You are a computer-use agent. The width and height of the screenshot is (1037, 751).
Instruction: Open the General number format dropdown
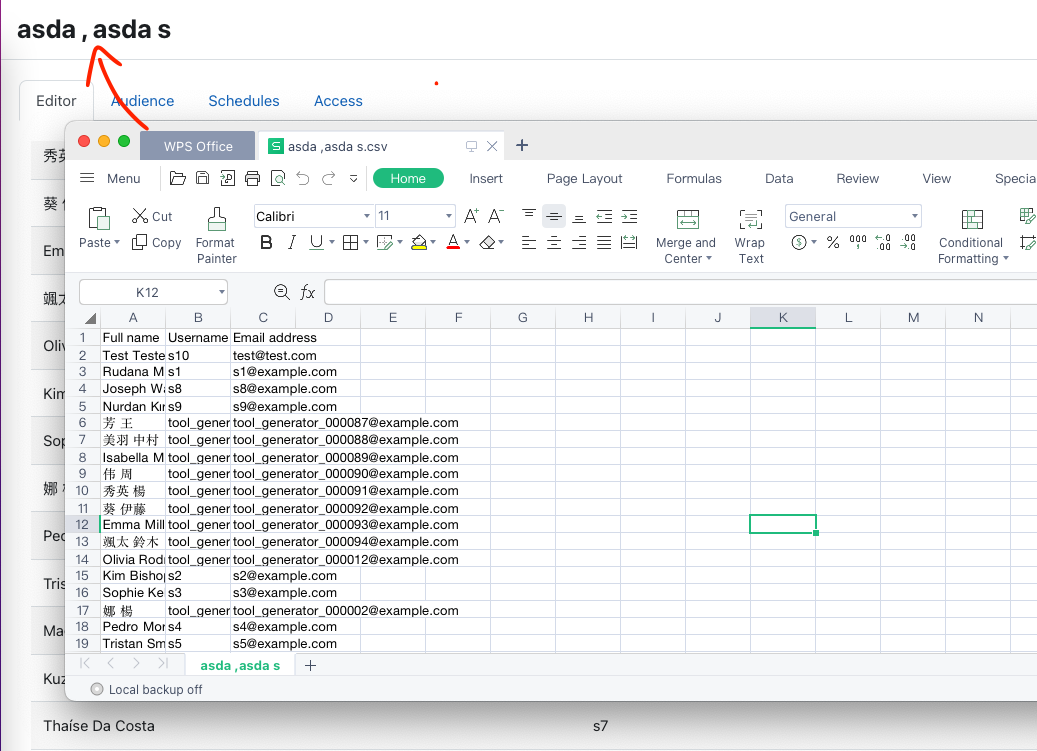(915, 216)
